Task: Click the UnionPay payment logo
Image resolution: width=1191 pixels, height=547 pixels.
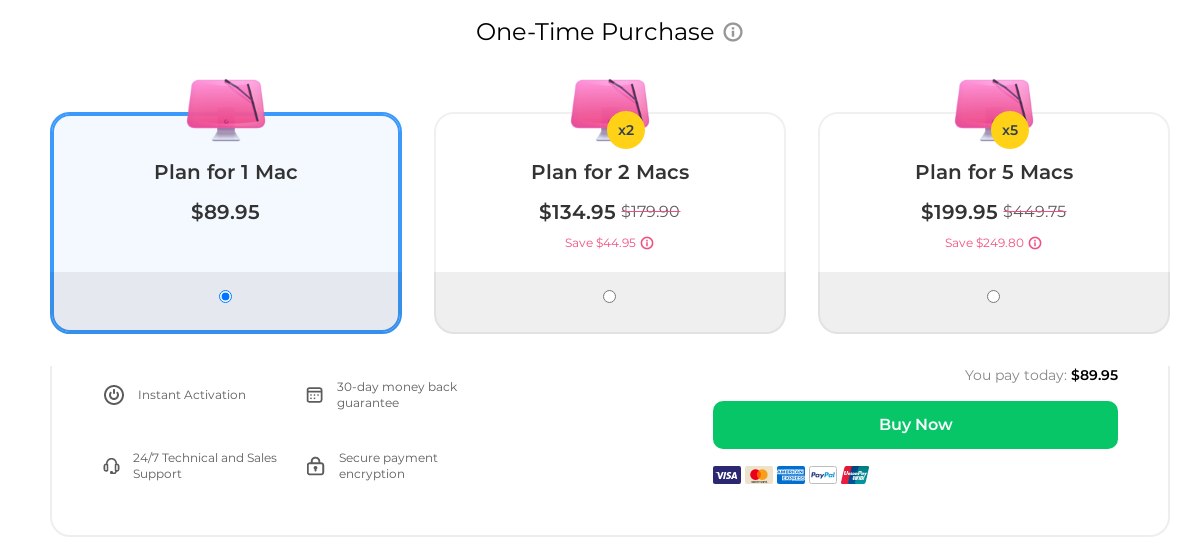Action: pos(855,475)
